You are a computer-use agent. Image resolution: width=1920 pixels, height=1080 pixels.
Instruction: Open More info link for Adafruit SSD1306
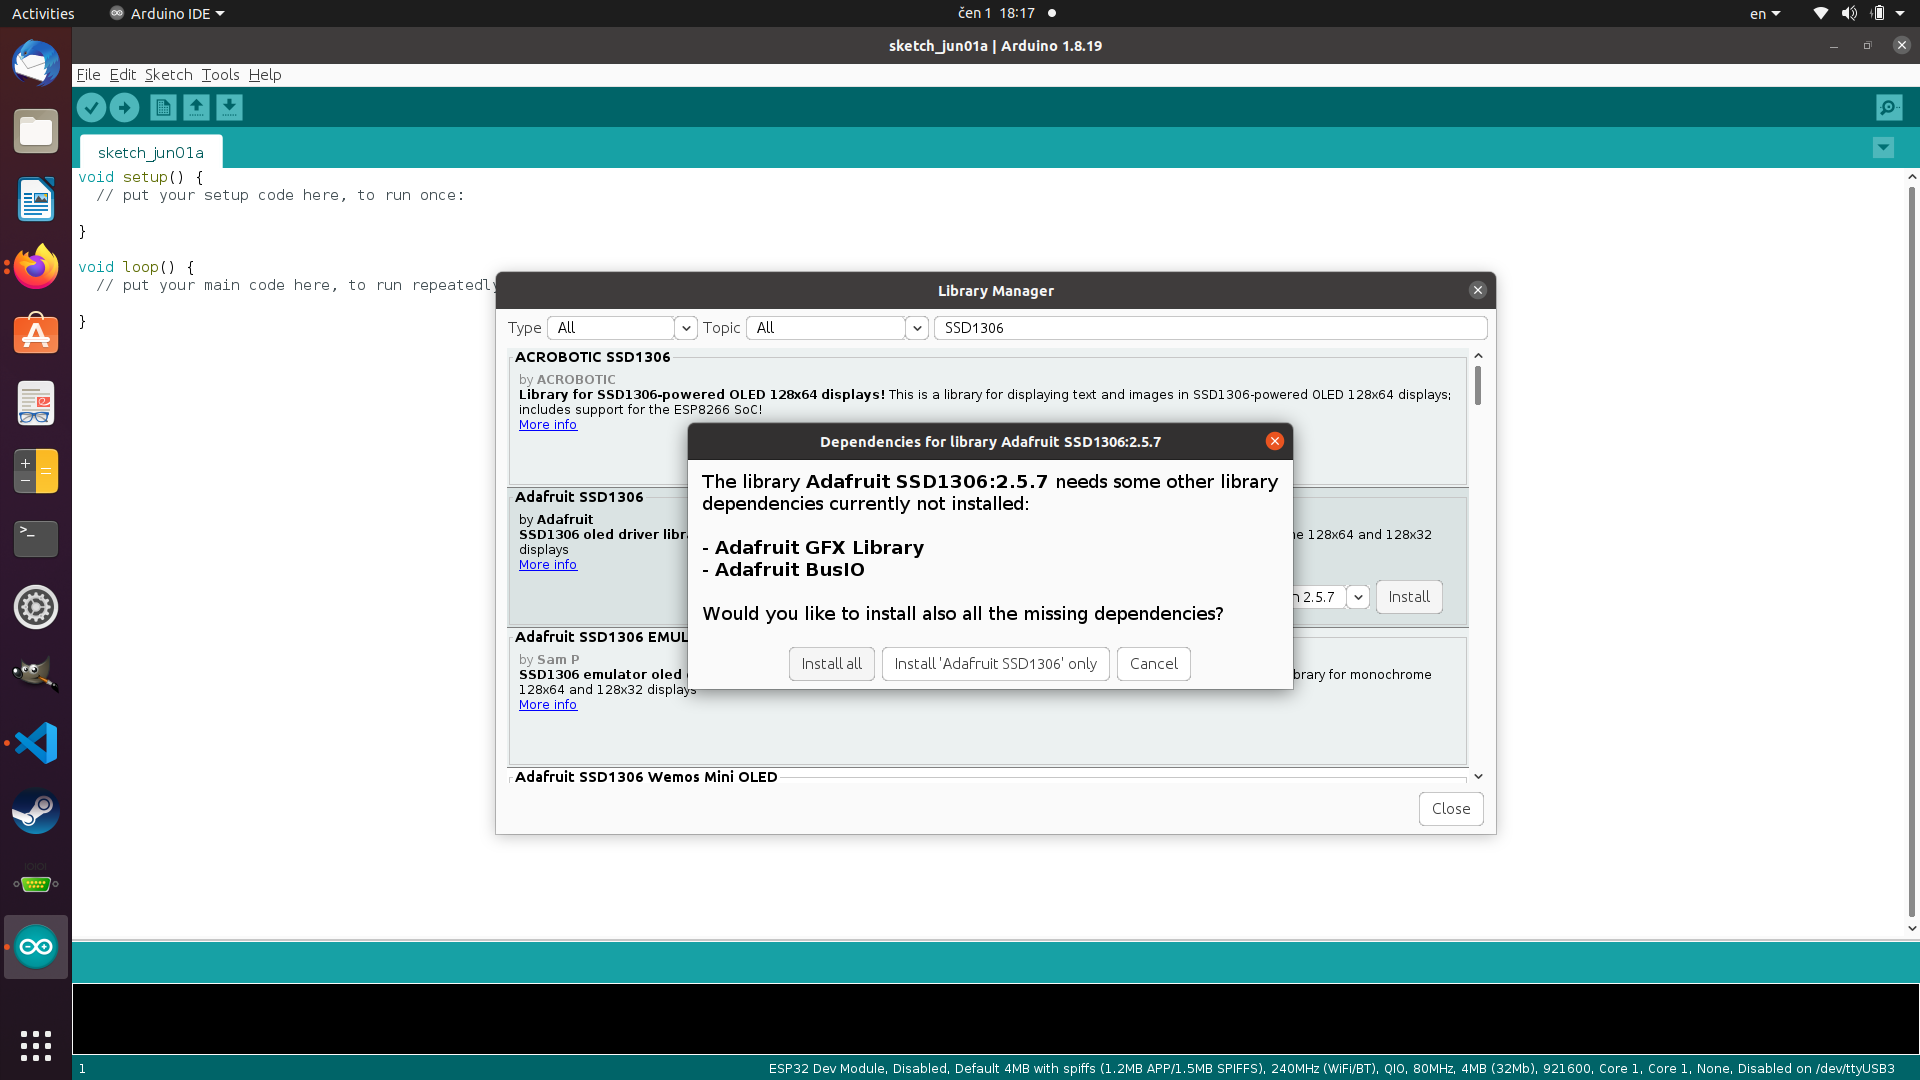point(547,565)
